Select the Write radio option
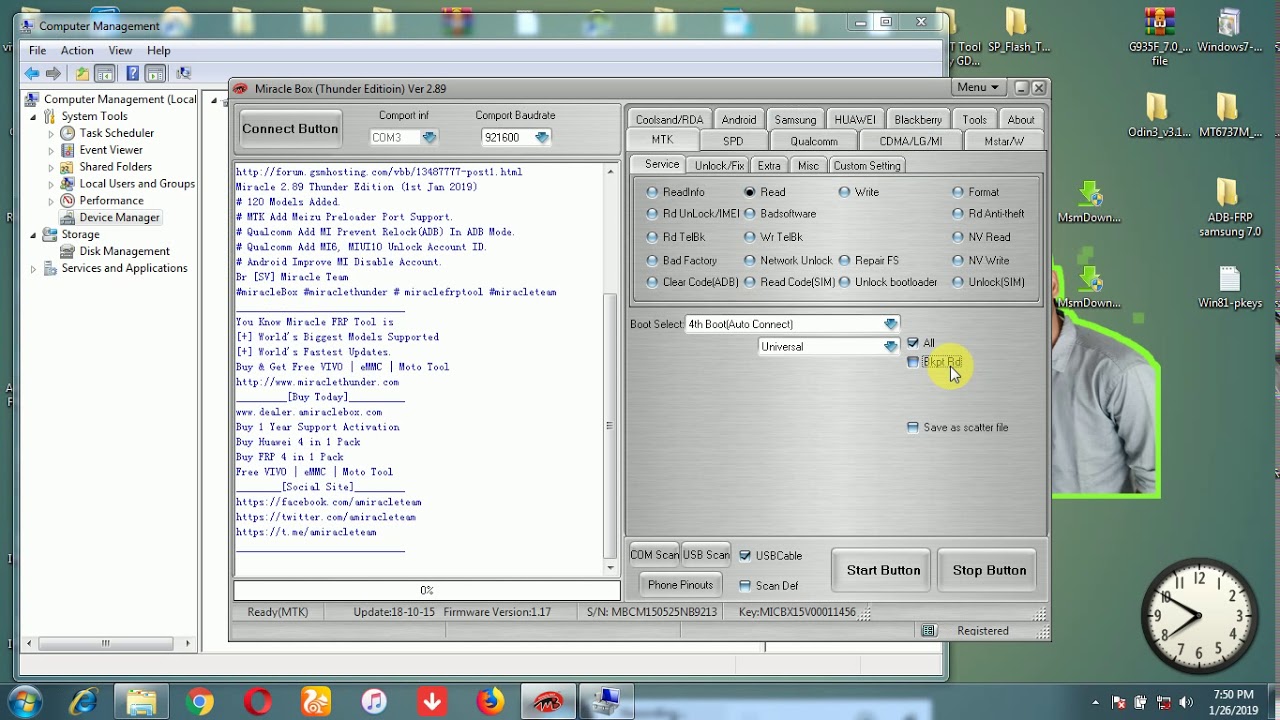1280x720 pixels. coord(845,192)
